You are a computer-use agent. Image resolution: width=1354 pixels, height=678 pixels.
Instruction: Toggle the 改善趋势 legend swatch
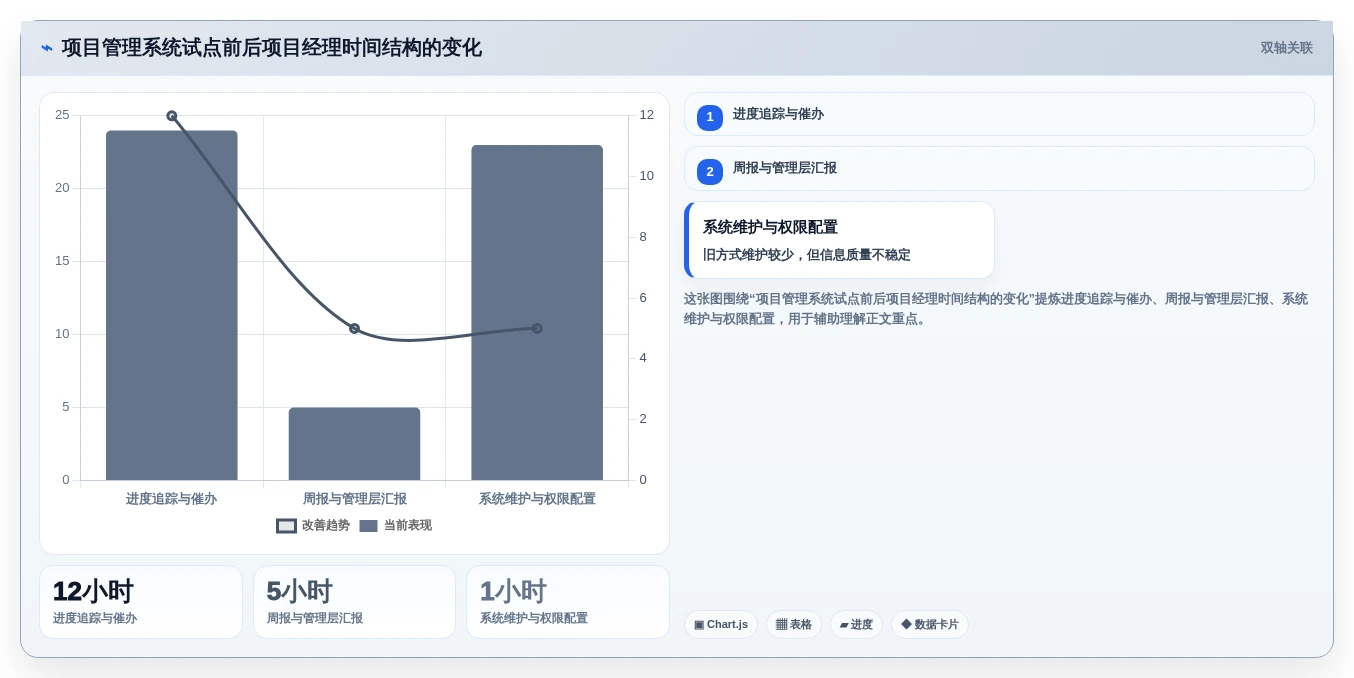pos(287,526)
